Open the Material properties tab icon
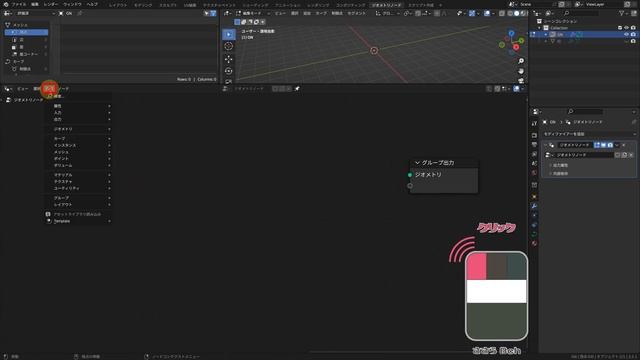This screenshot has width=640, height=360. [x=534, y=244]
